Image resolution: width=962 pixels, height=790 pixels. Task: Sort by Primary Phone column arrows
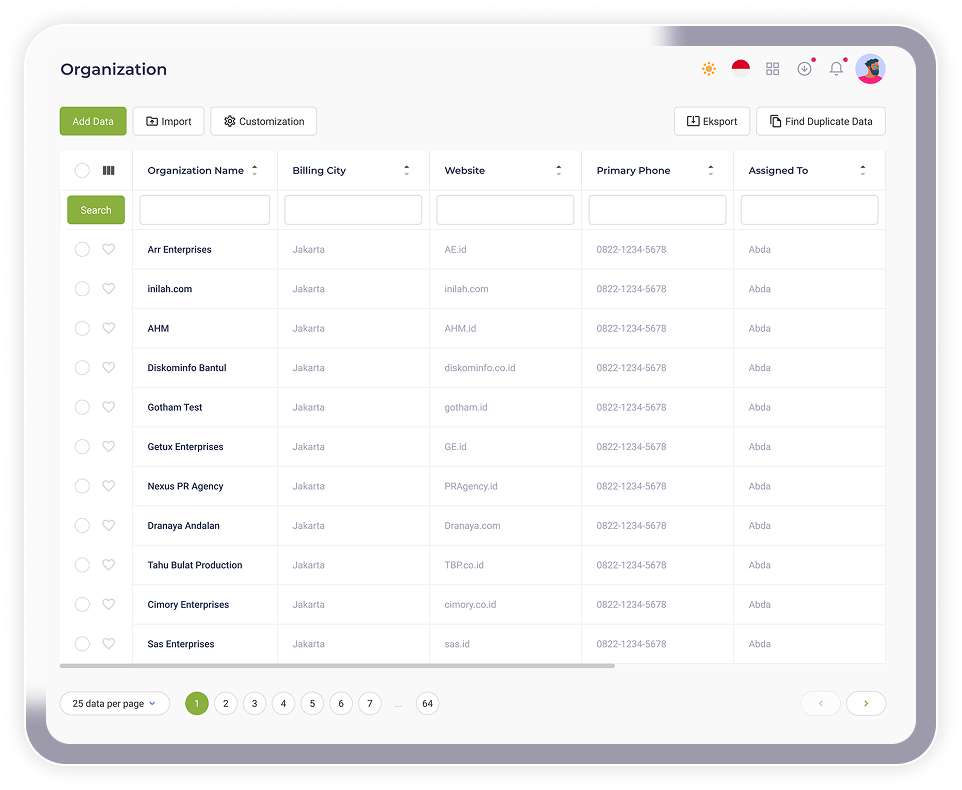pyautogui.click(x=710, y=171)
